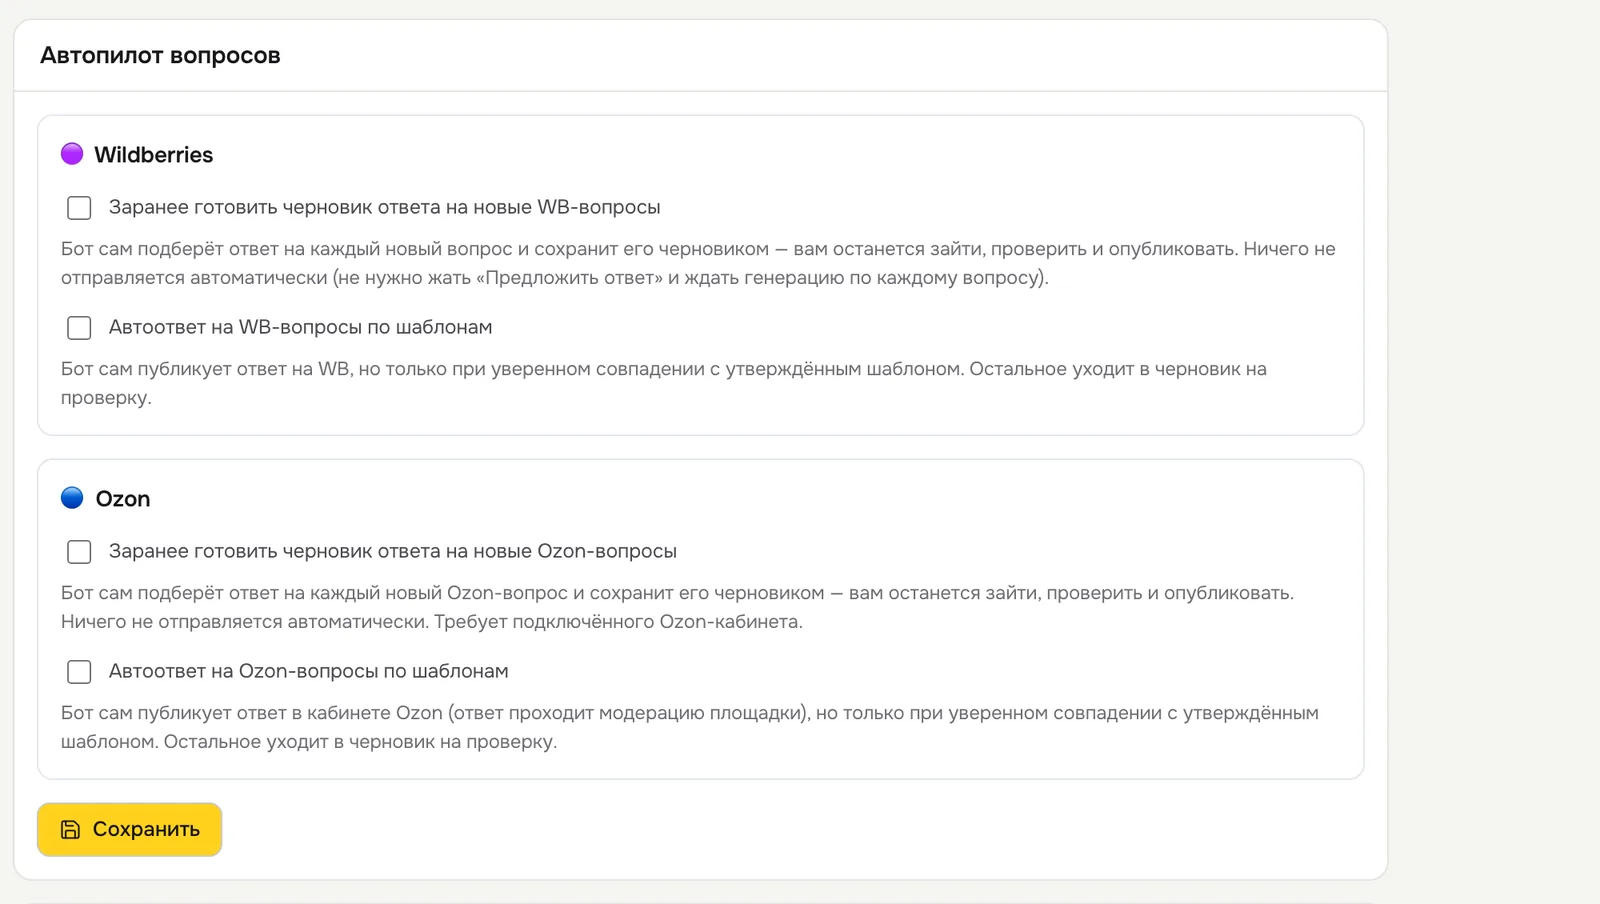Click the purple Wildberries dot icon

tap(72, 154)
